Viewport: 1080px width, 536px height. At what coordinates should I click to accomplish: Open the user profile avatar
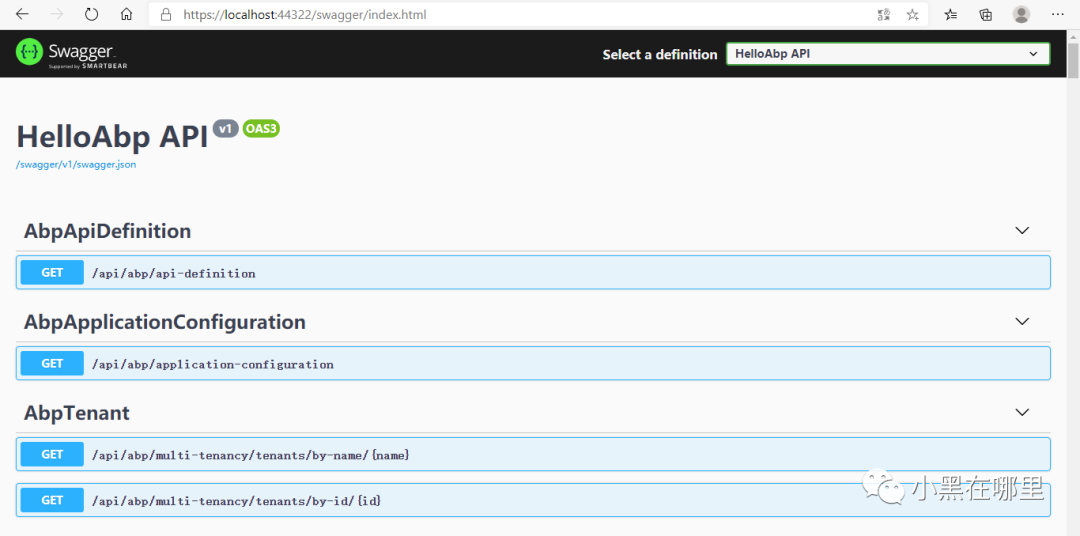coord(1021,14)
